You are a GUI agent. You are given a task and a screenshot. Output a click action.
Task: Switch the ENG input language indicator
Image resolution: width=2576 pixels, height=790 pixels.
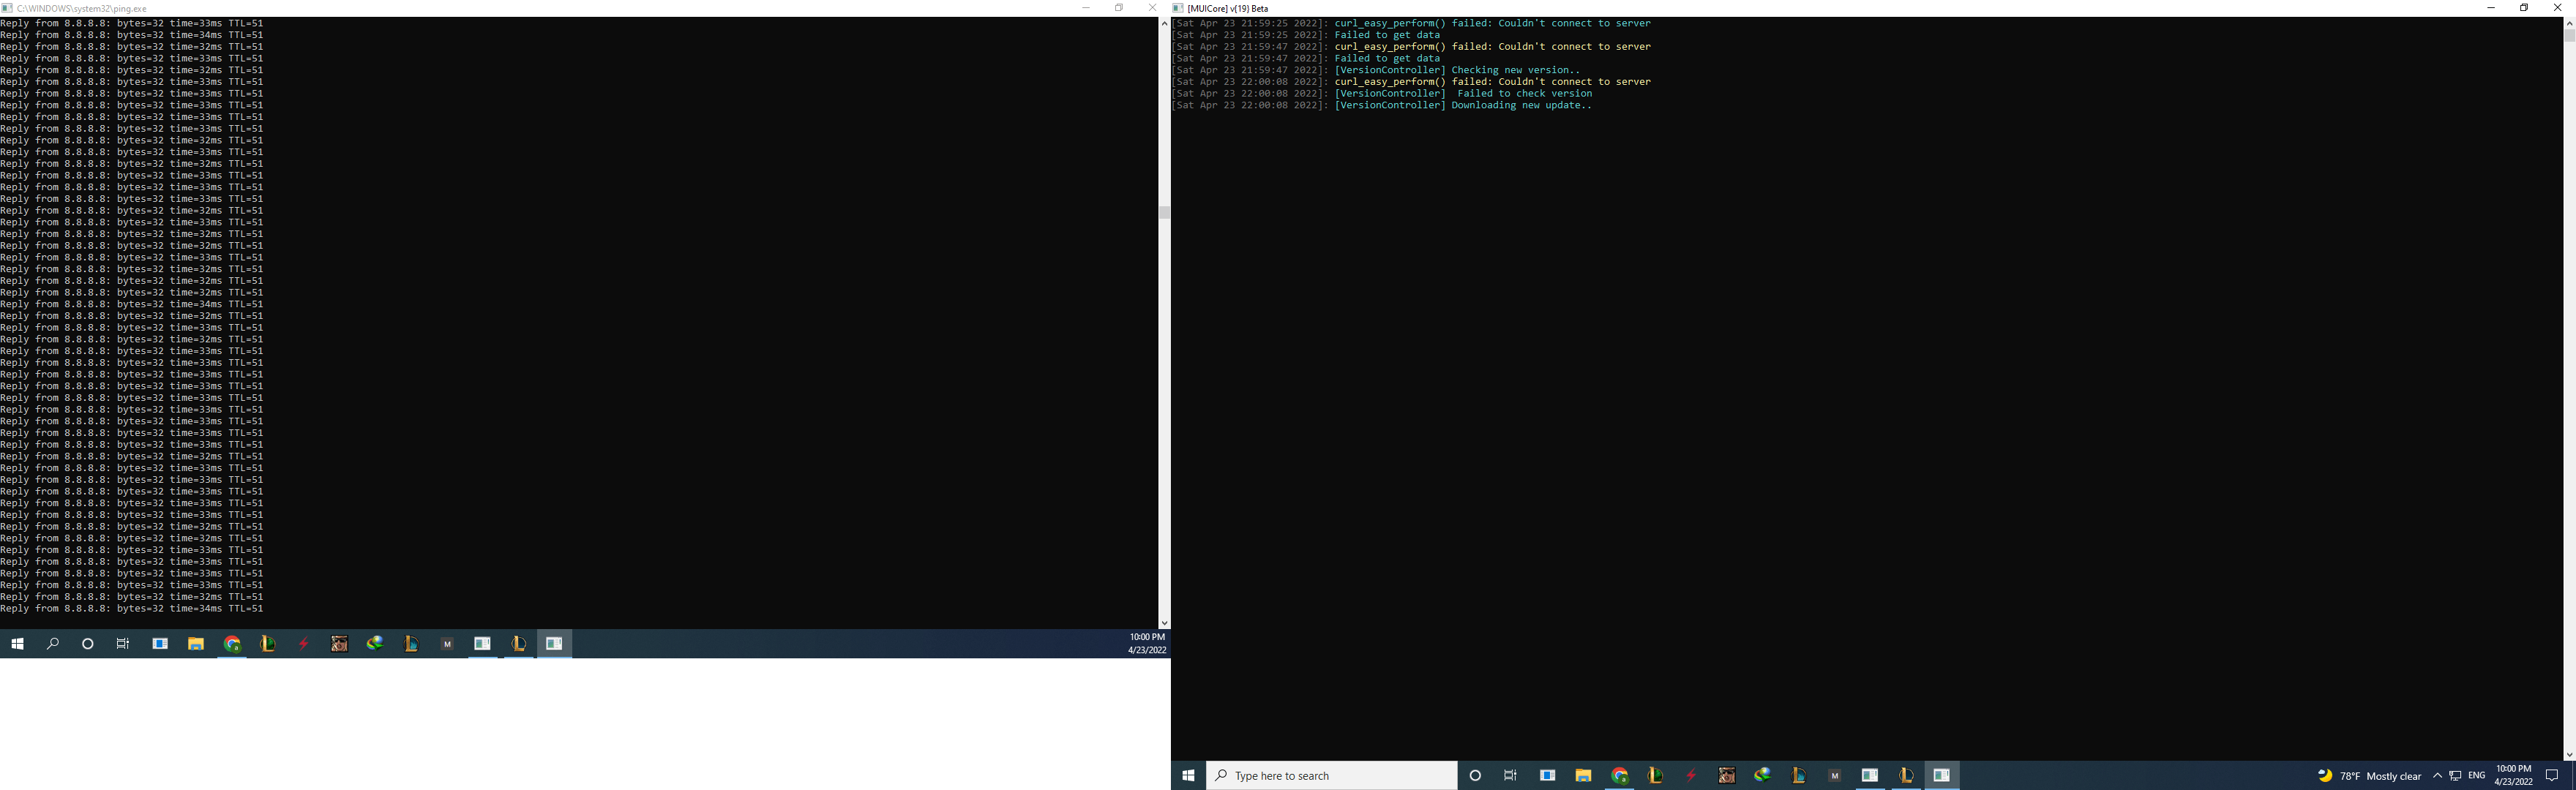tap(2476, 775)
